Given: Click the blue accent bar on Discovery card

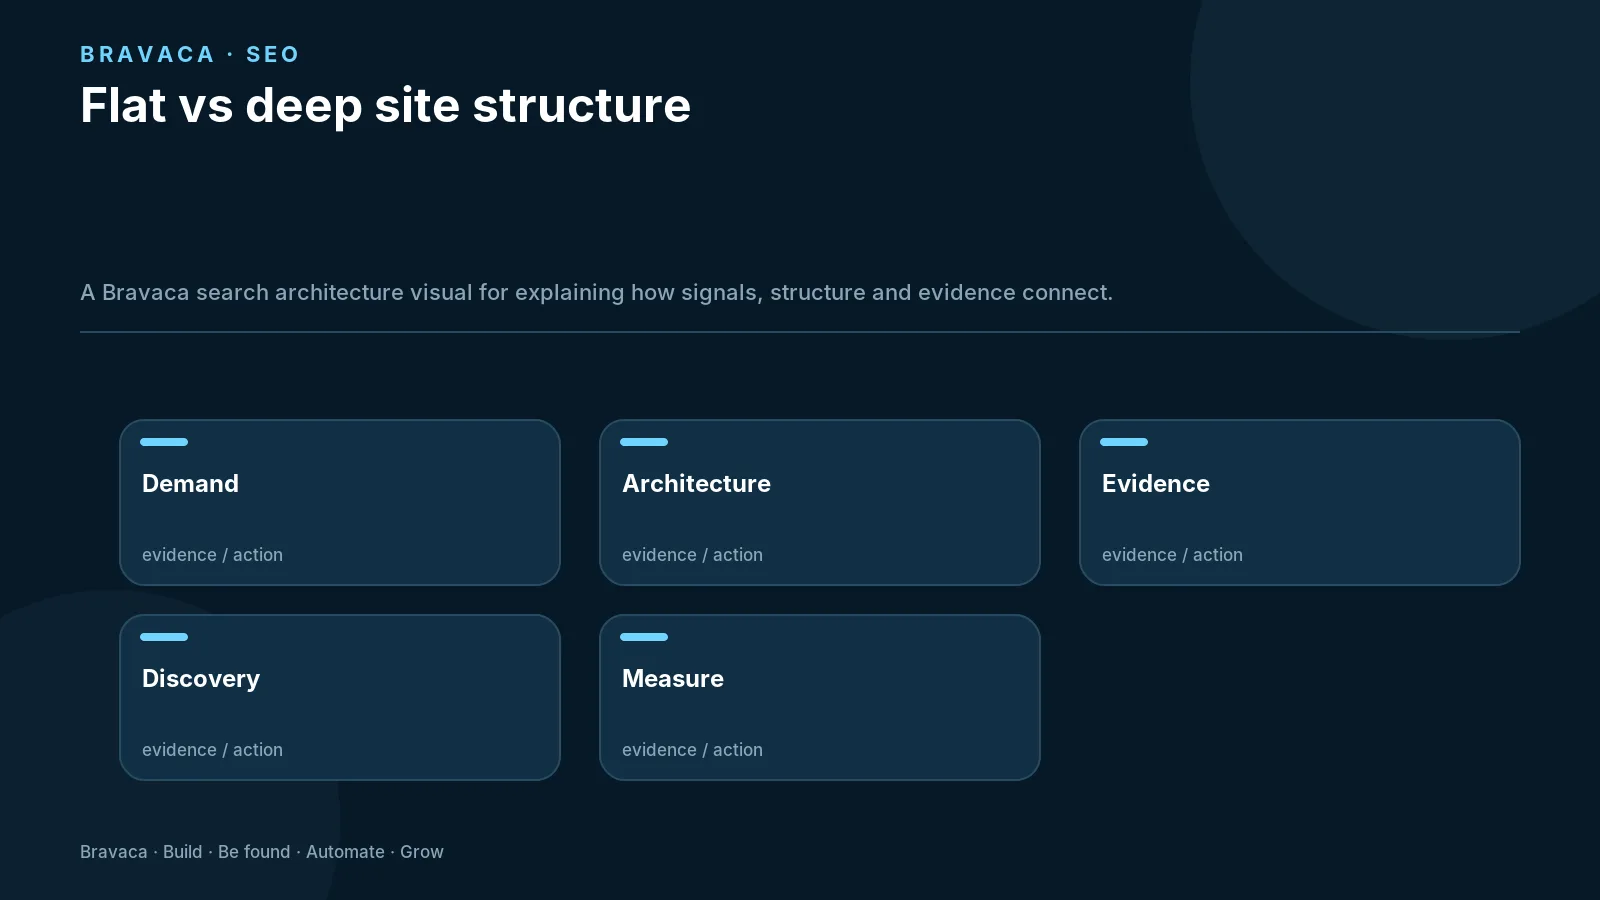Looking at the screenshot, I should [164, 637].
